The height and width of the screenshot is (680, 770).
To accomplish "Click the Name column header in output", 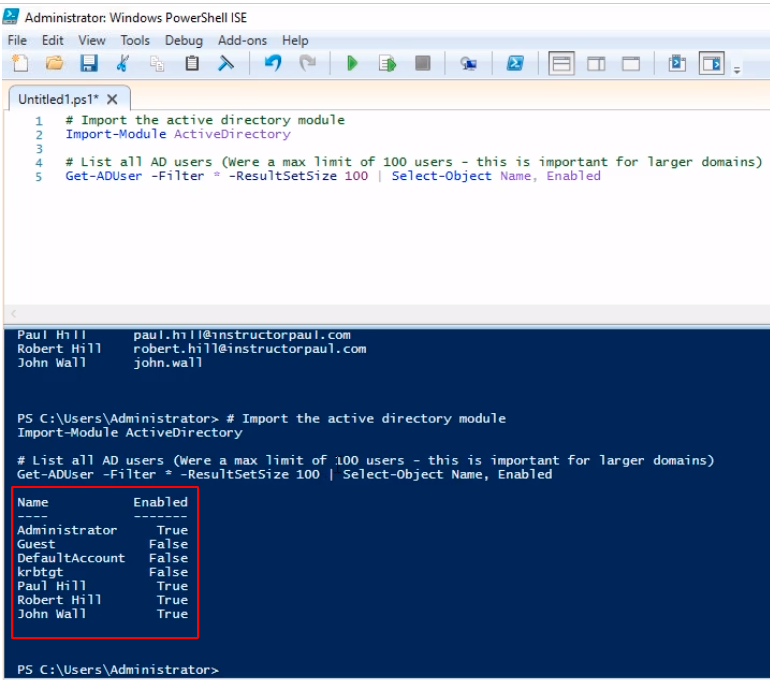I will 33,502.
